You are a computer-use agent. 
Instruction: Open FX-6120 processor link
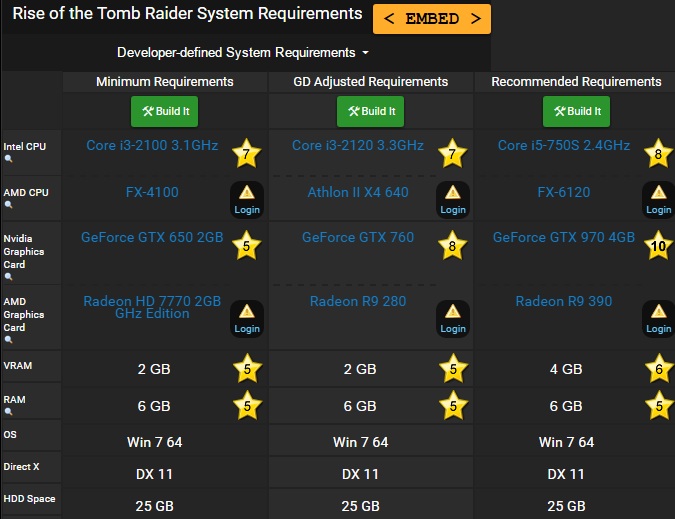coord(564,192)
